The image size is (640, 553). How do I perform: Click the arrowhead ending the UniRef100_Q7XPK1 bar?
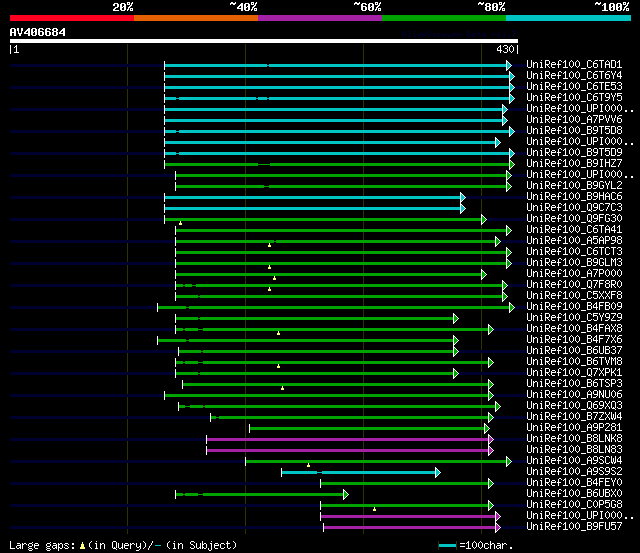coord(456,373)
